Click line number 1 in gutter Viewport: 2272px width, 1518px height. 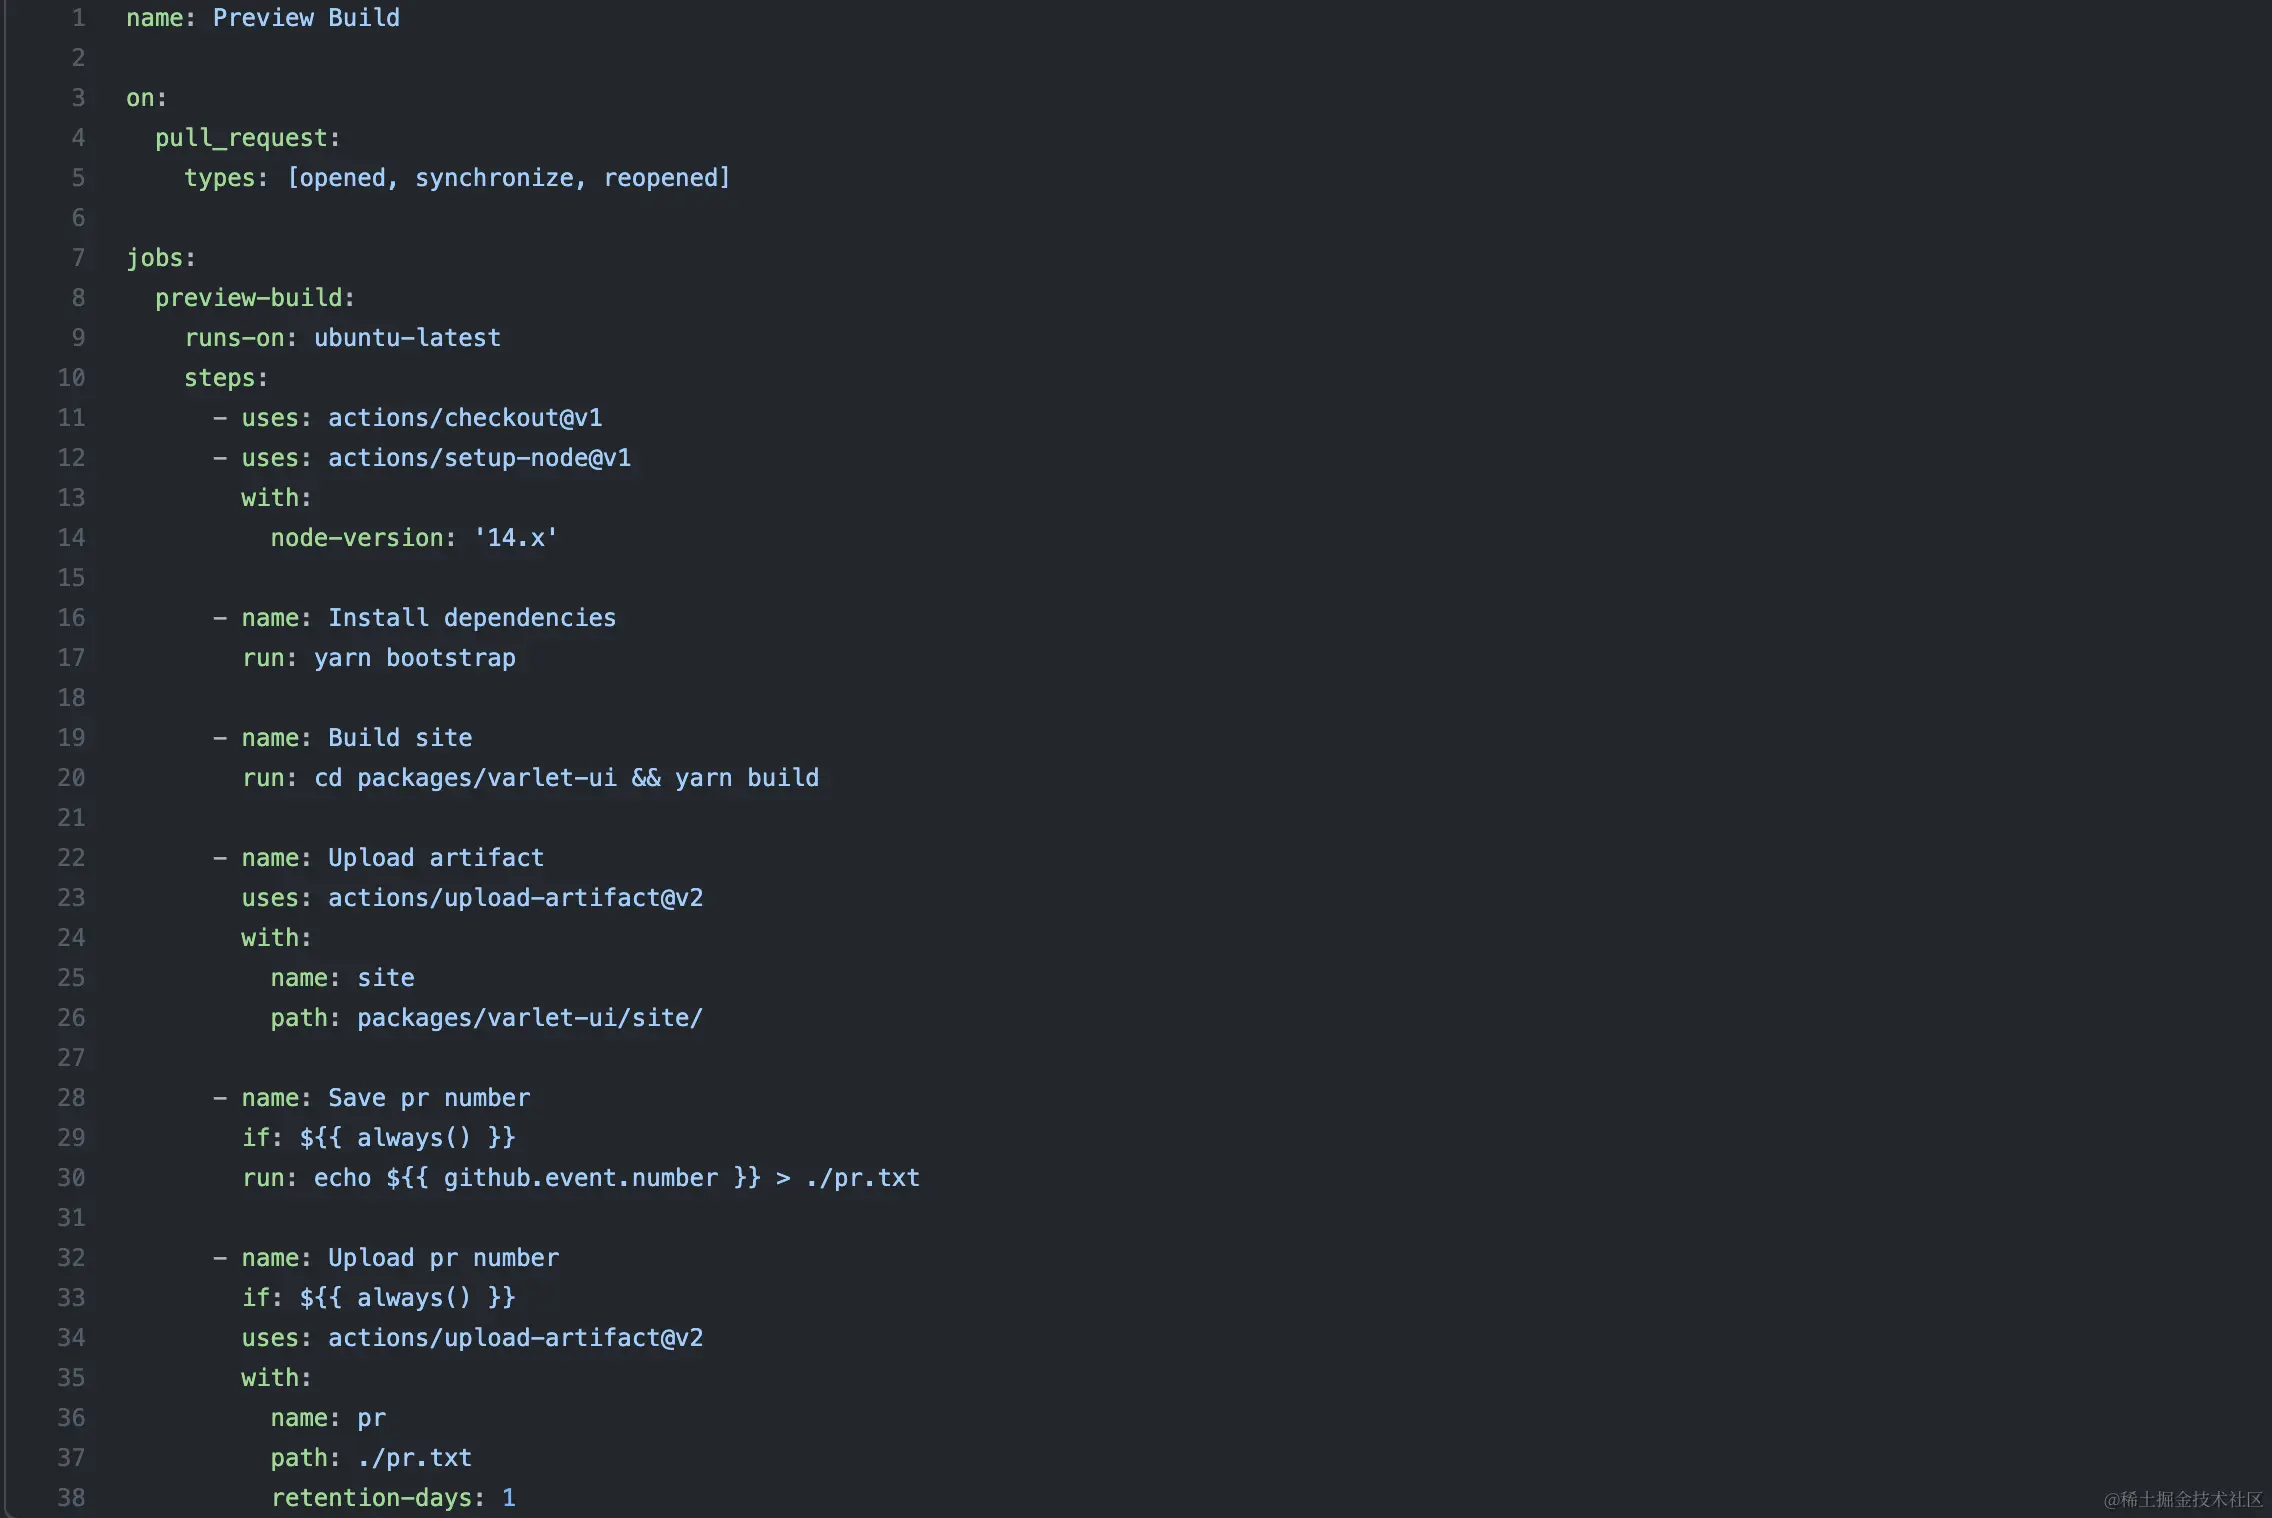click(x=78, y=18)
